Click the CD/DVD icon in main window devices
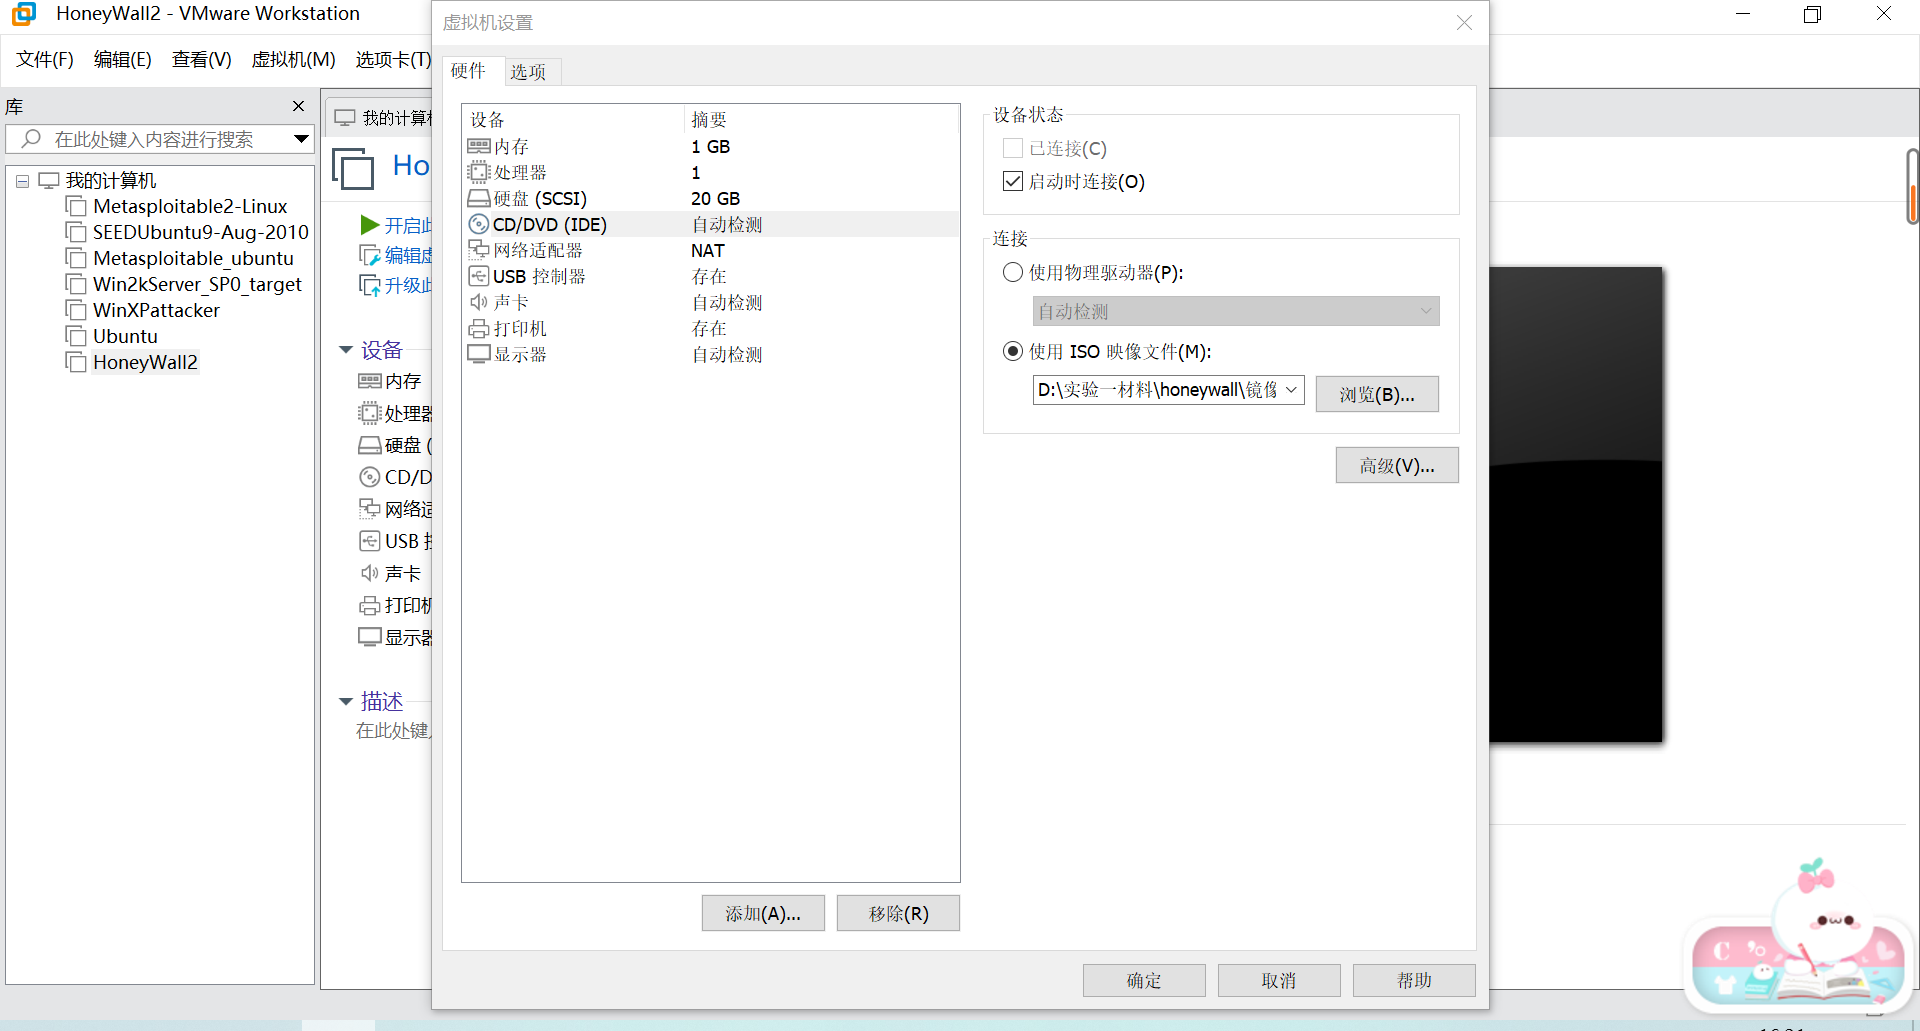1920x1031 pixels. (370, 477)
